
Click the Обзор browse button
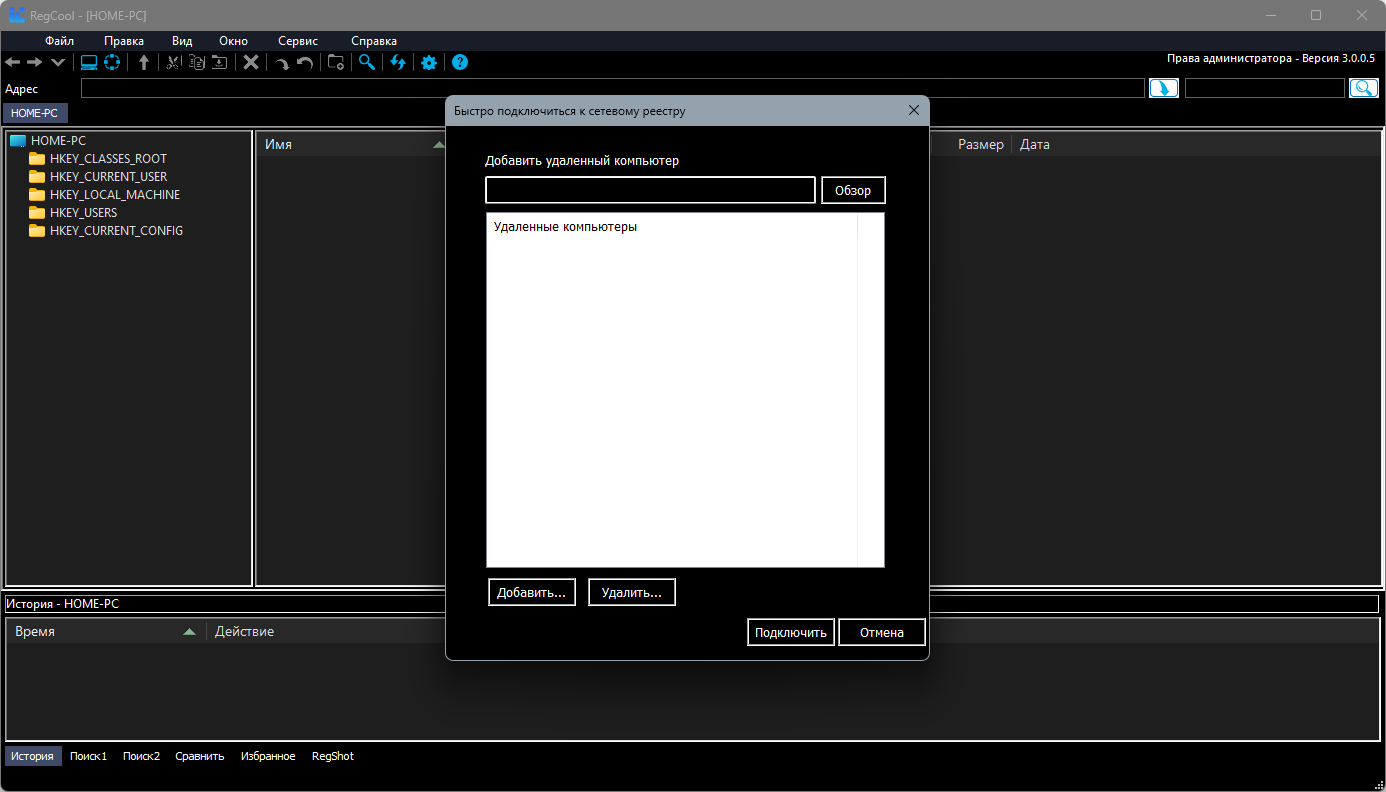pyautogui.click(x=853, y=191)
